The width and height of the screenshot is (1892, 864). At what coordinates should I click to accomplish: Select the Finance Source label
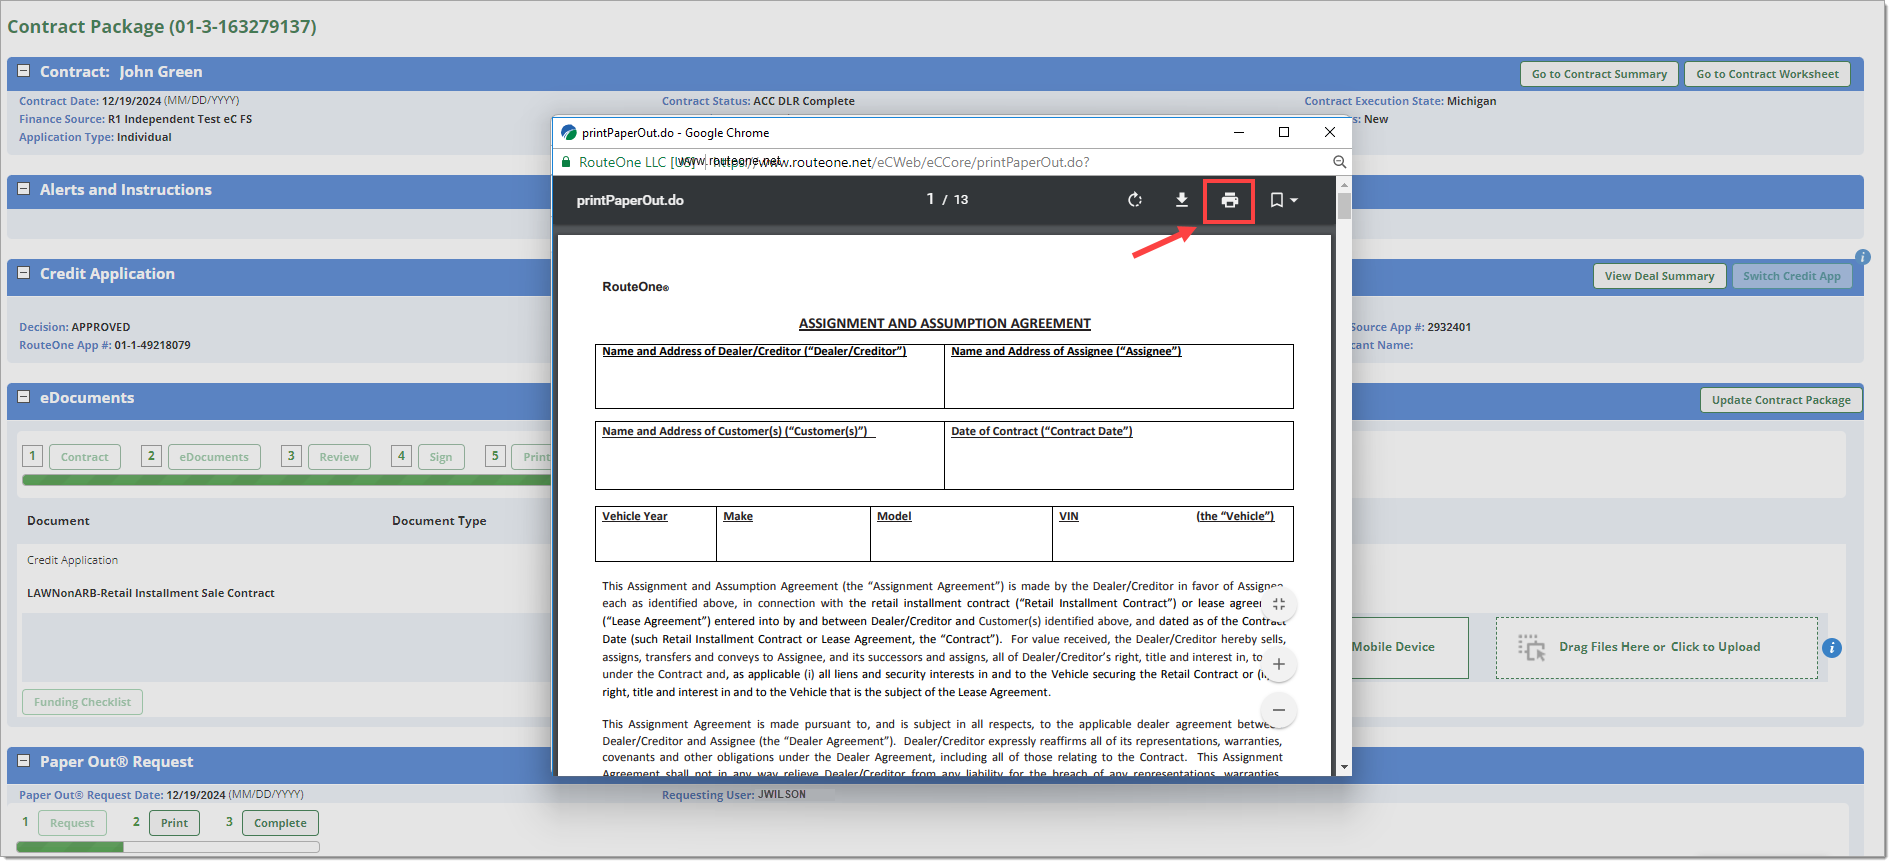(x=62, y=119)
